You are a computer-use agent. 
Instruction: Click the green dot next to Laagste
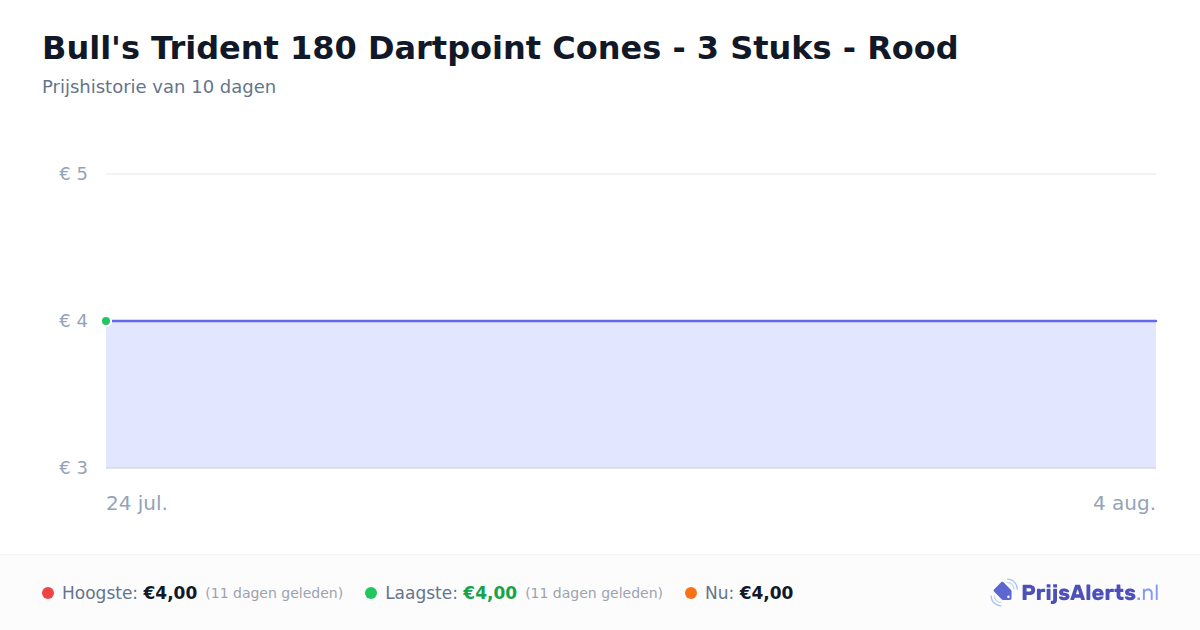(371, 593)
